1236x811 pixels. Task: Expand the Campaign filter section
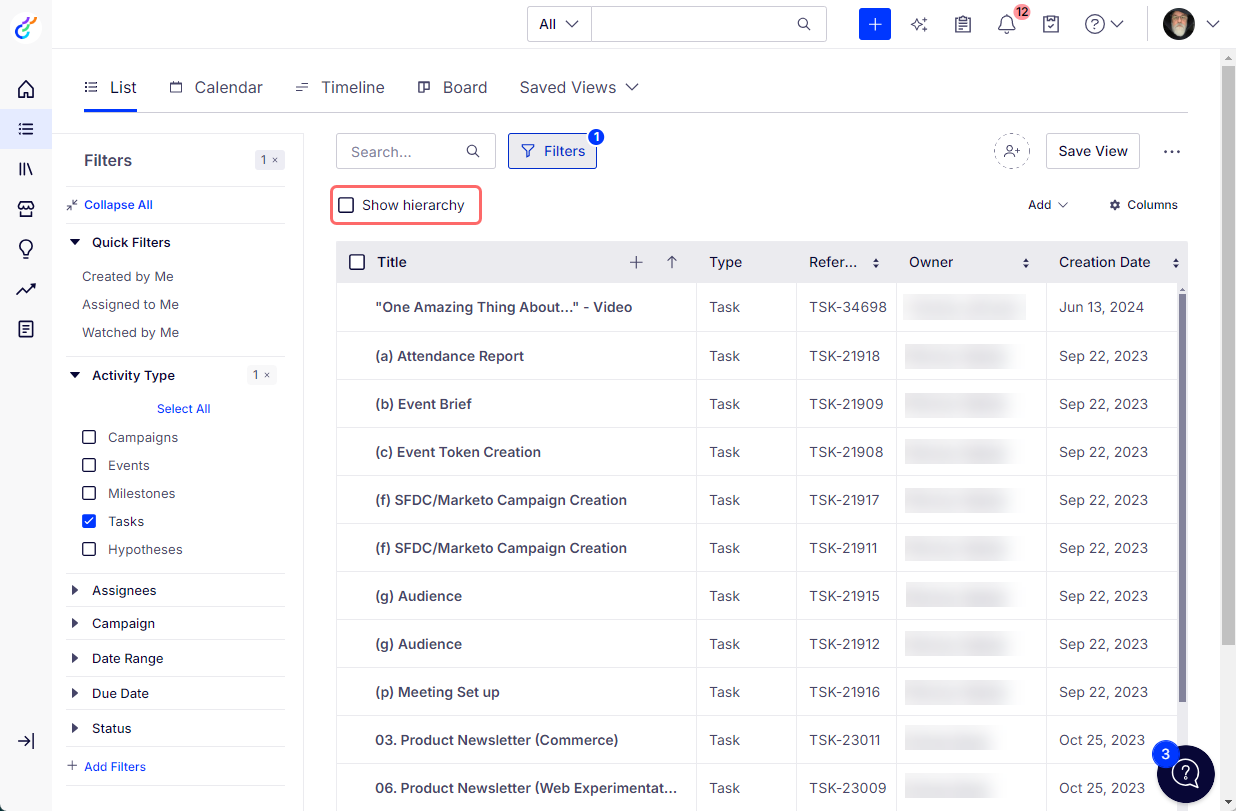(x=75, y=623)
